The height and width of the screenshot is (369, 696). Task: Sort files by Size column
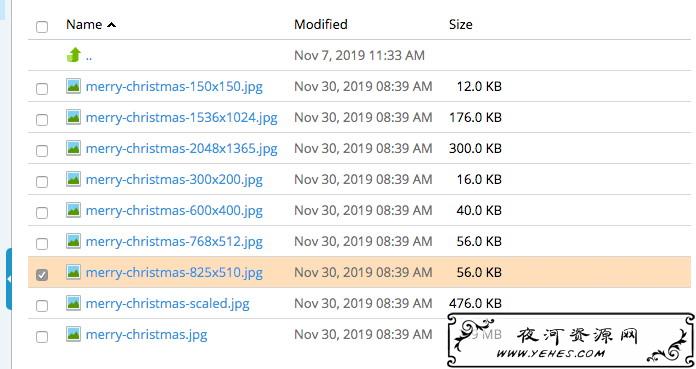tap(460, 24)
